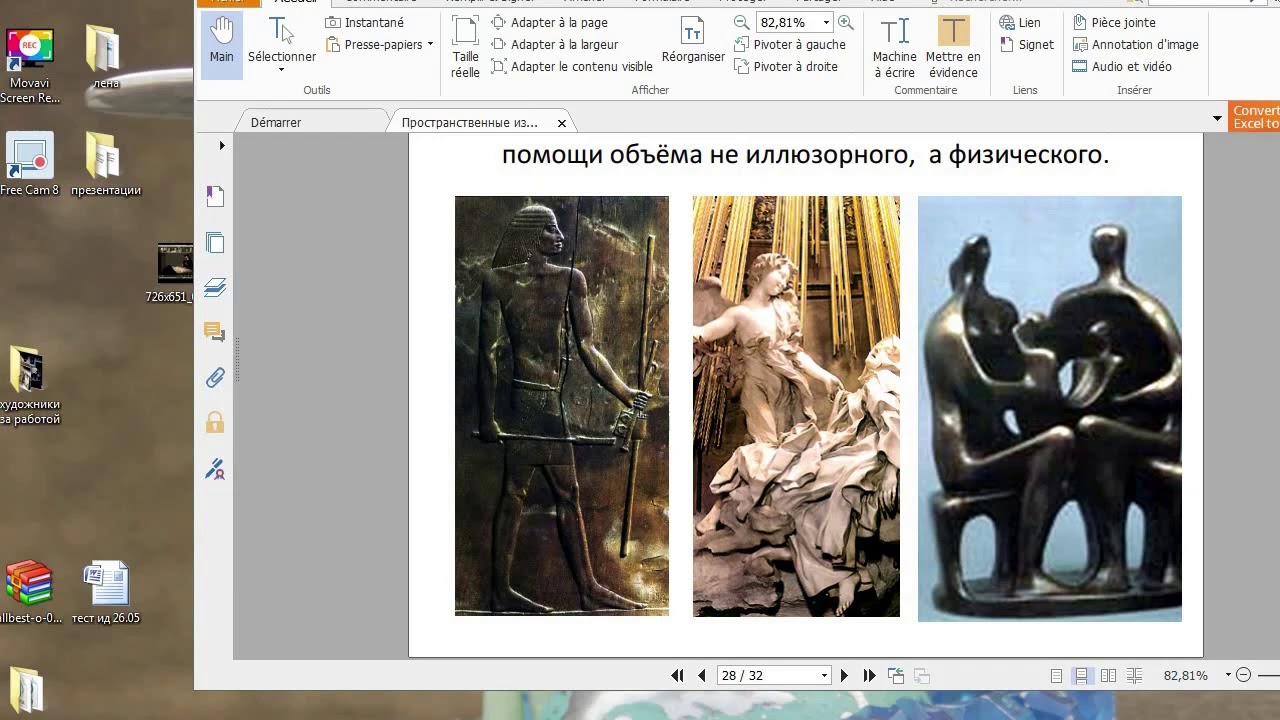Expand the left navigation panel arrow
Image resolution: width=1280 pixels, height=720 pixels.
222,145
